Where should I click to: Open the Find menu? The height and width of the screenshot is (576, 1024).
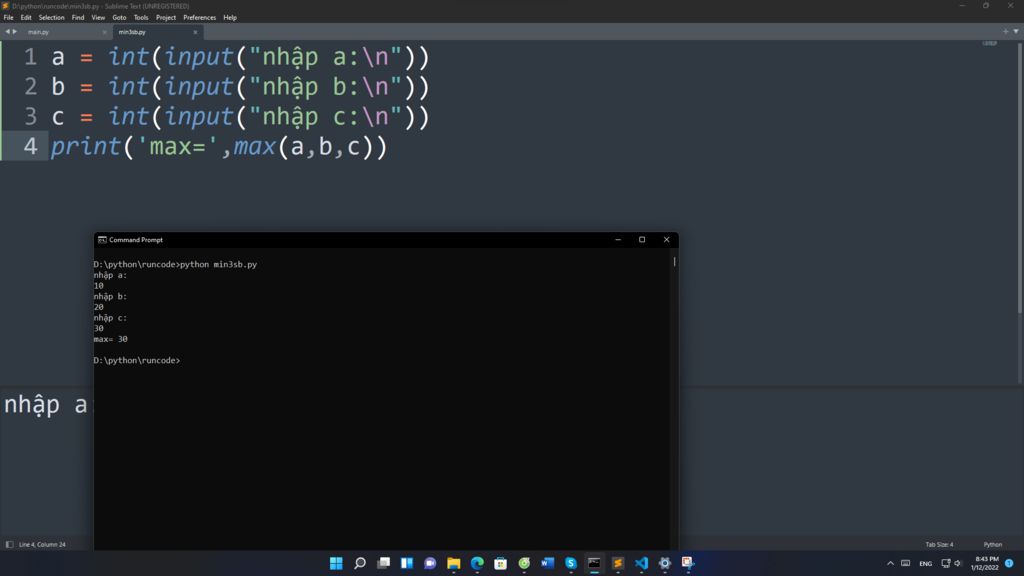[78, 18]
